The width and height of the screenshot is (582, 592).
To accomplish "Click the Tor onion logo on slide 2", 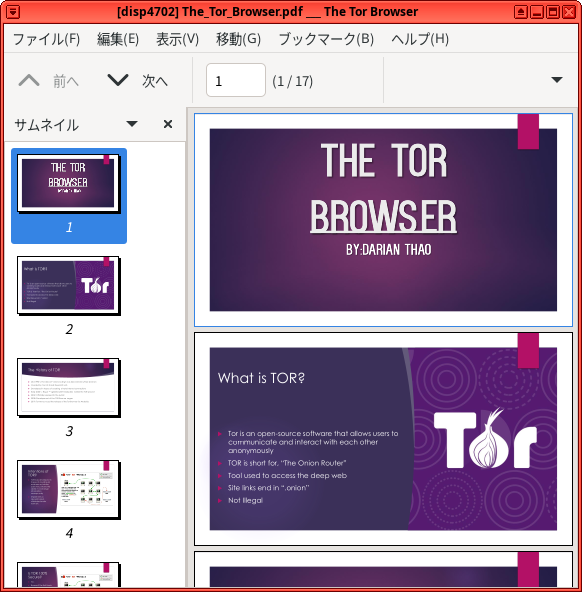I will (x=485, y=438).
